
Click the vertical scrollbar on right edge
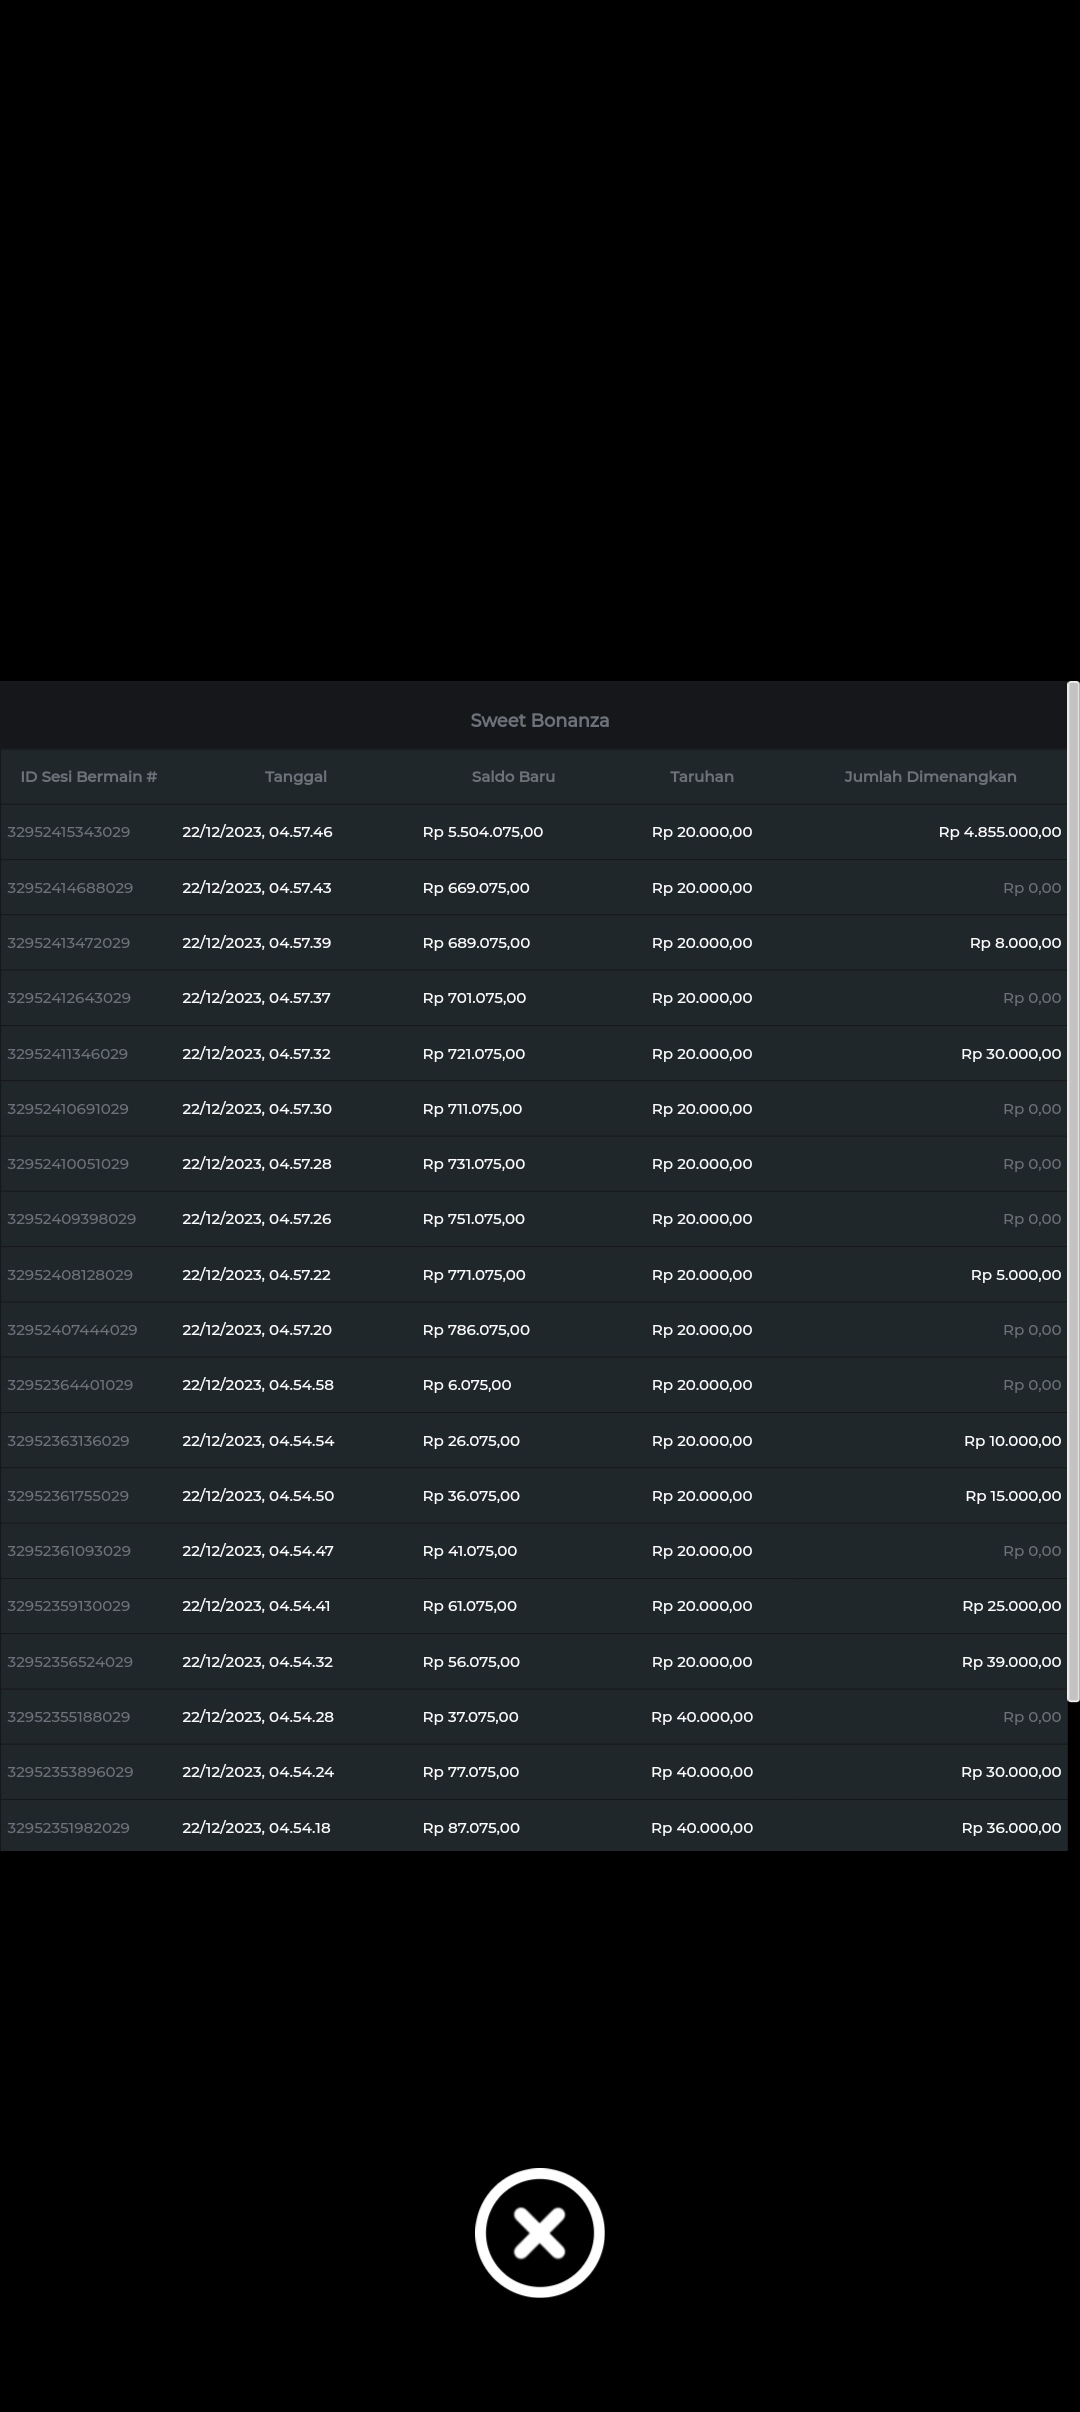[x=1072, y=1190]
